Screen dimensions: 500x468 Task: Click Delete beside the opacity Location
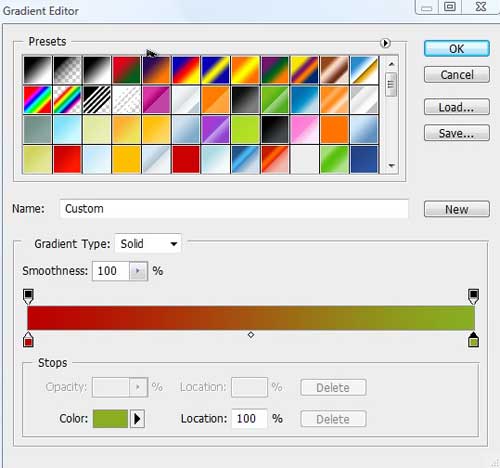(x=333, y=388)
